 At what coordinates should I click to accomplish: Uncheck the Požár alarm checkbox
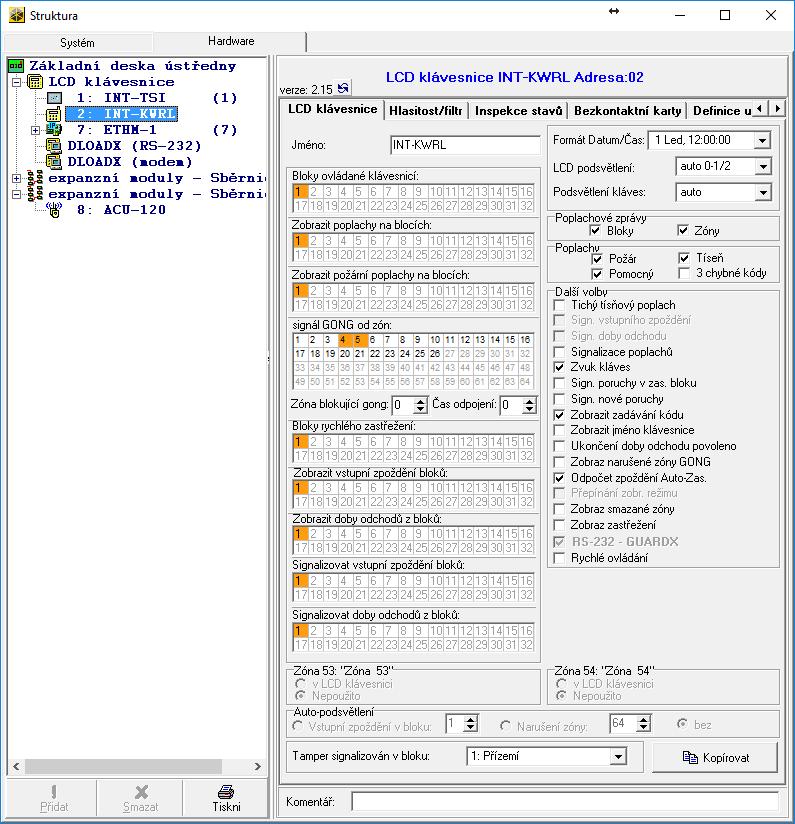597,259
